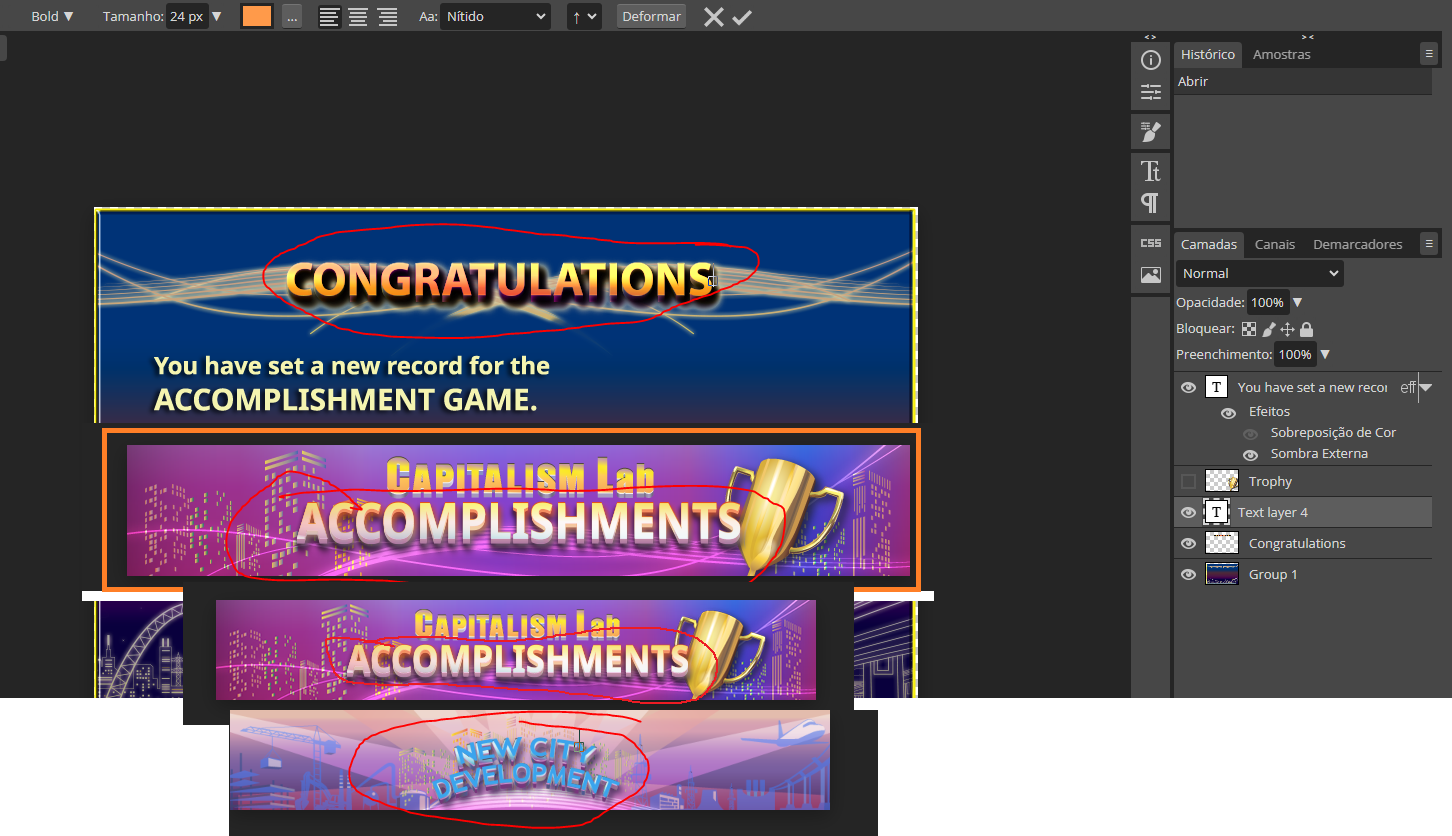Open the Adjustments sliders panel icon

click(1151, 93)
